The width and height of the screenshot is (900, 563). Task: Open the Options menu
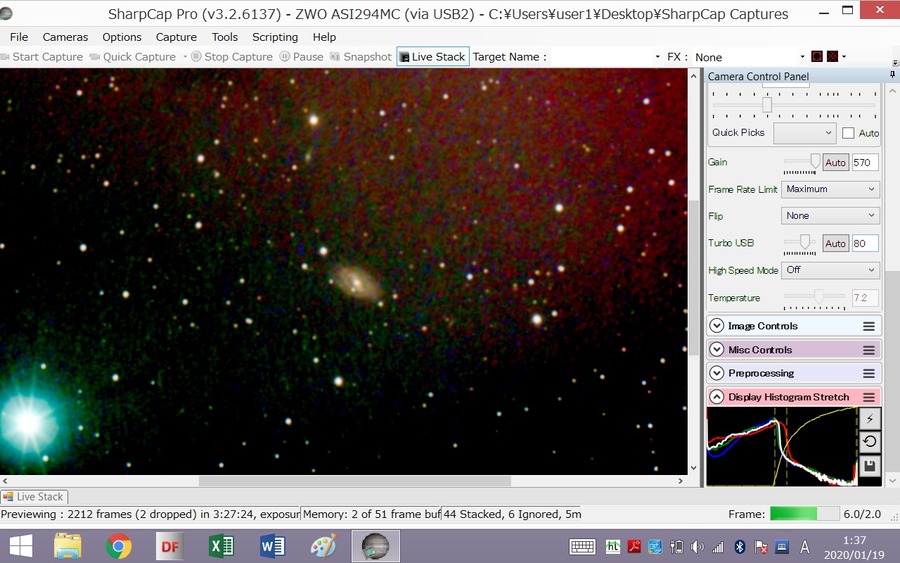122,37
